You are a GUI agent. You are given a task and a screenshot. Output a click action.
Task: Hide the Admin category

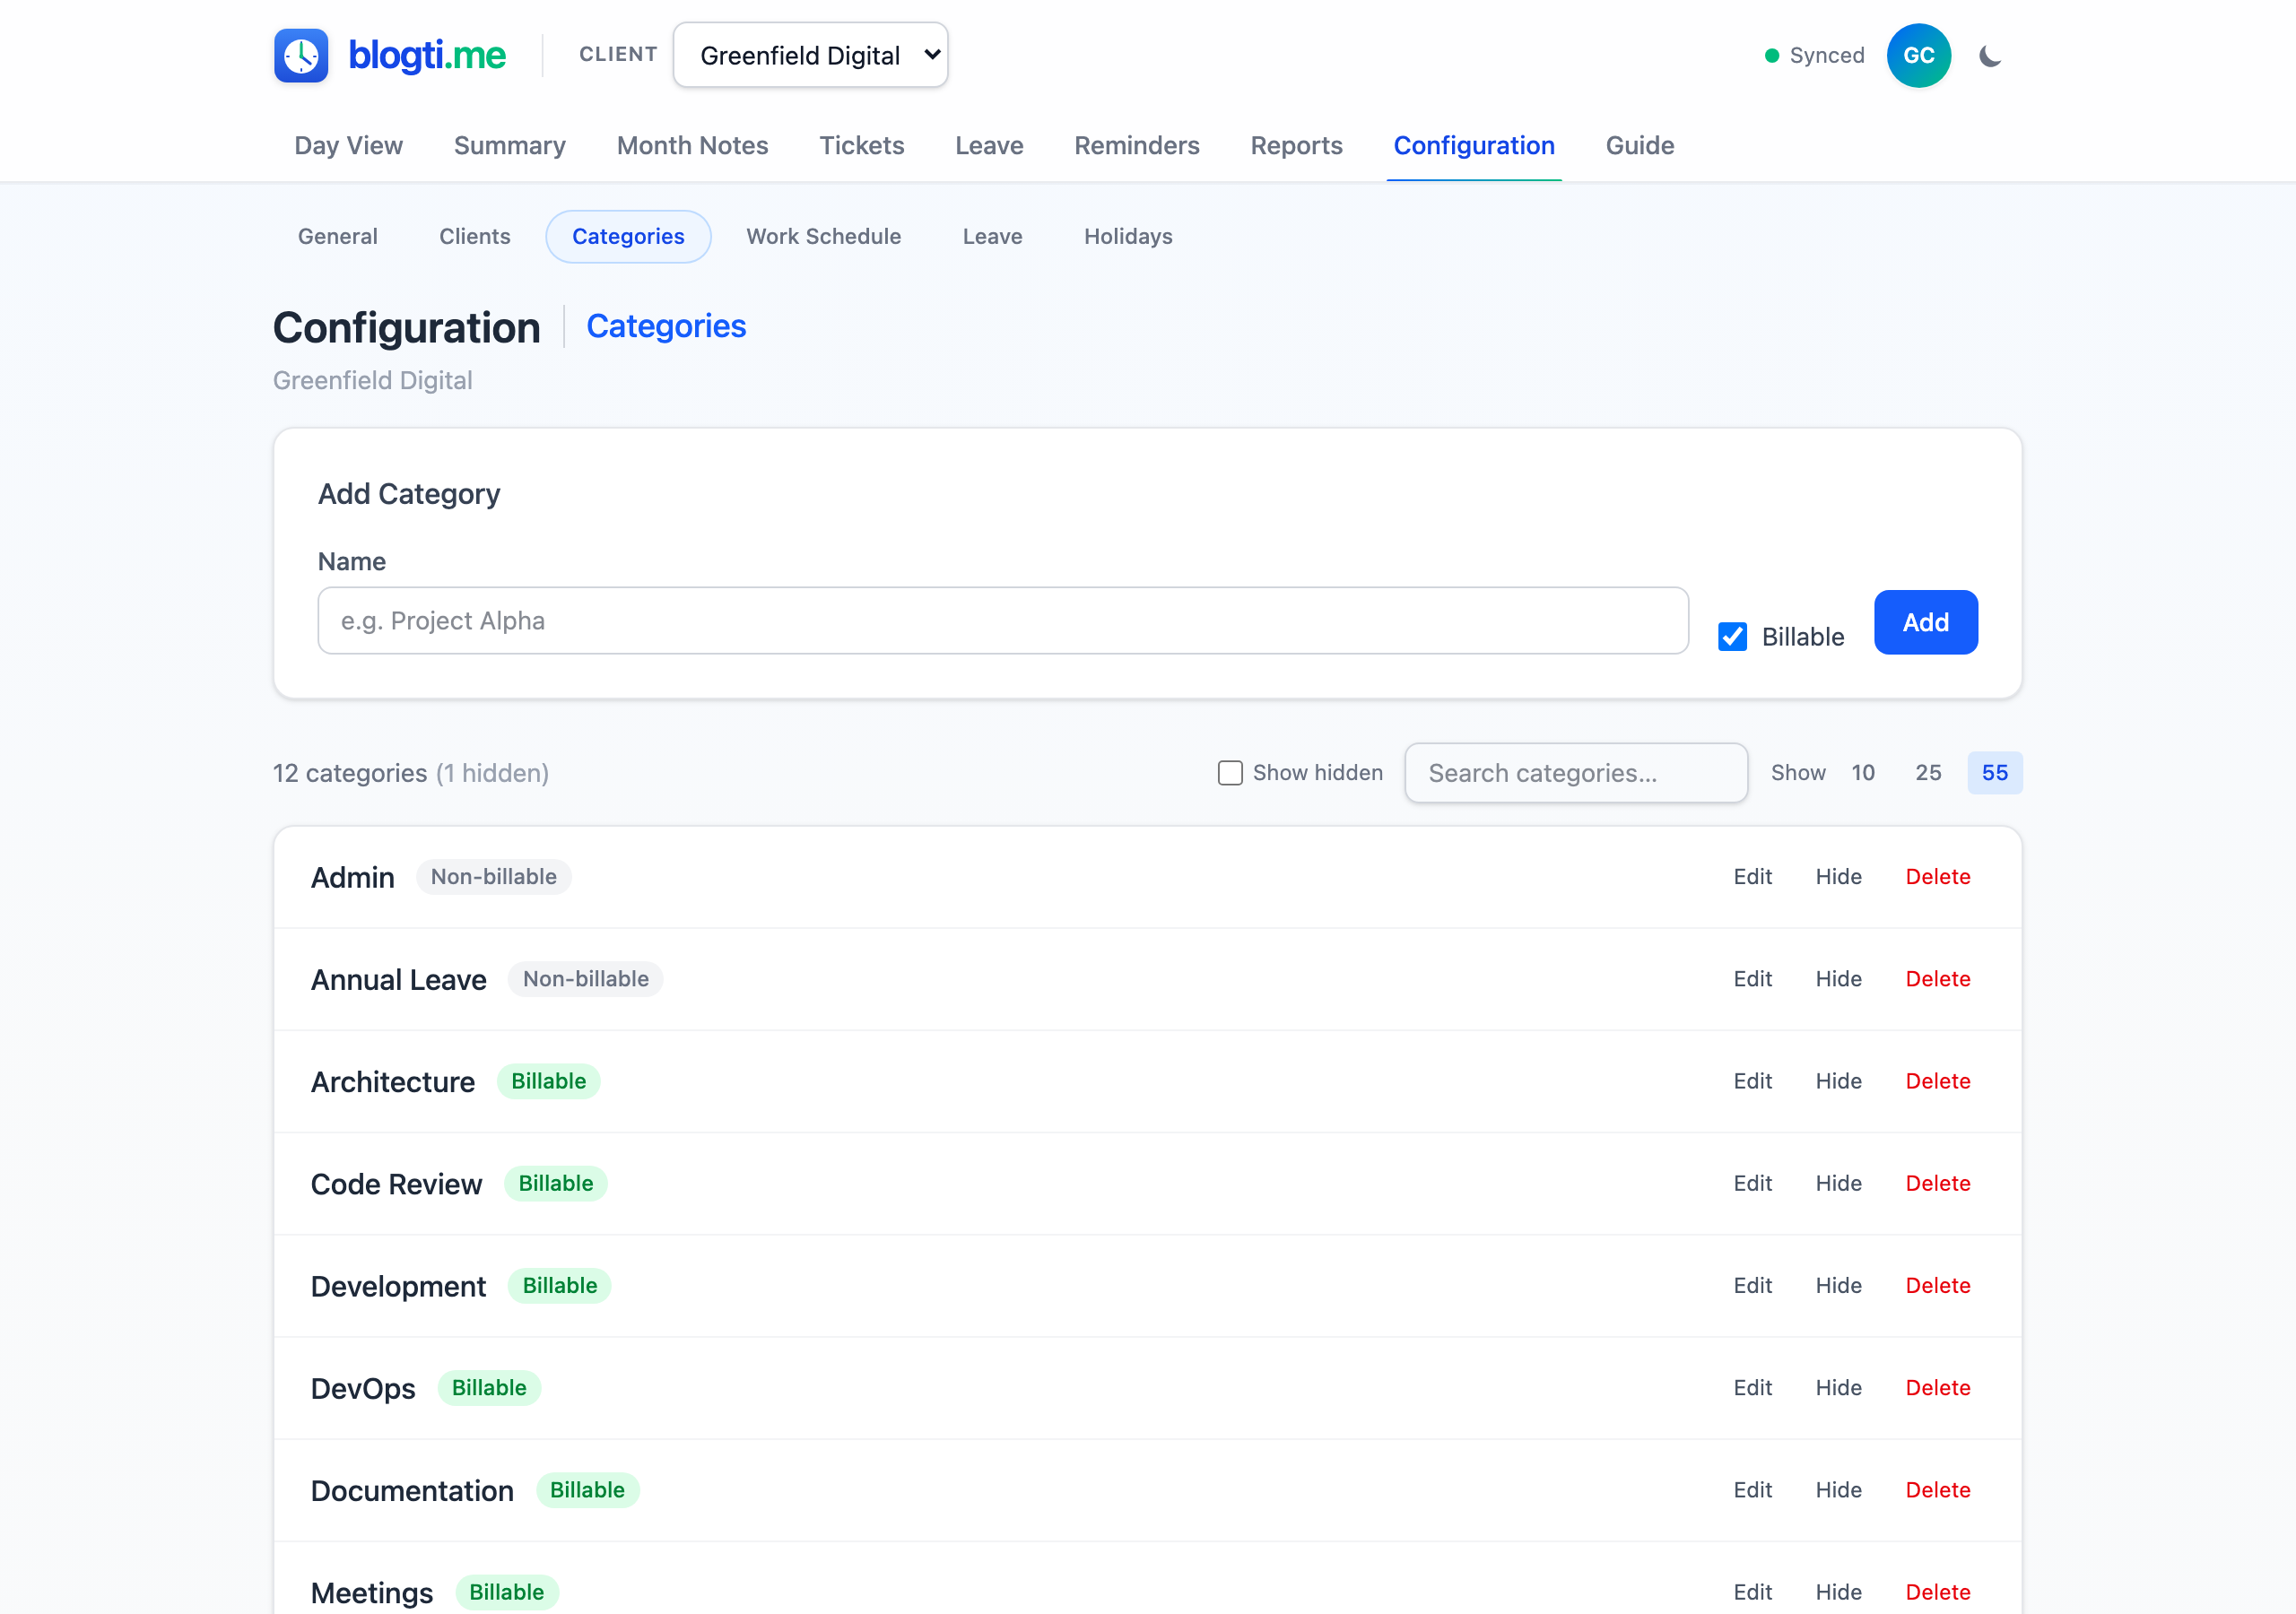point(1838,877)
